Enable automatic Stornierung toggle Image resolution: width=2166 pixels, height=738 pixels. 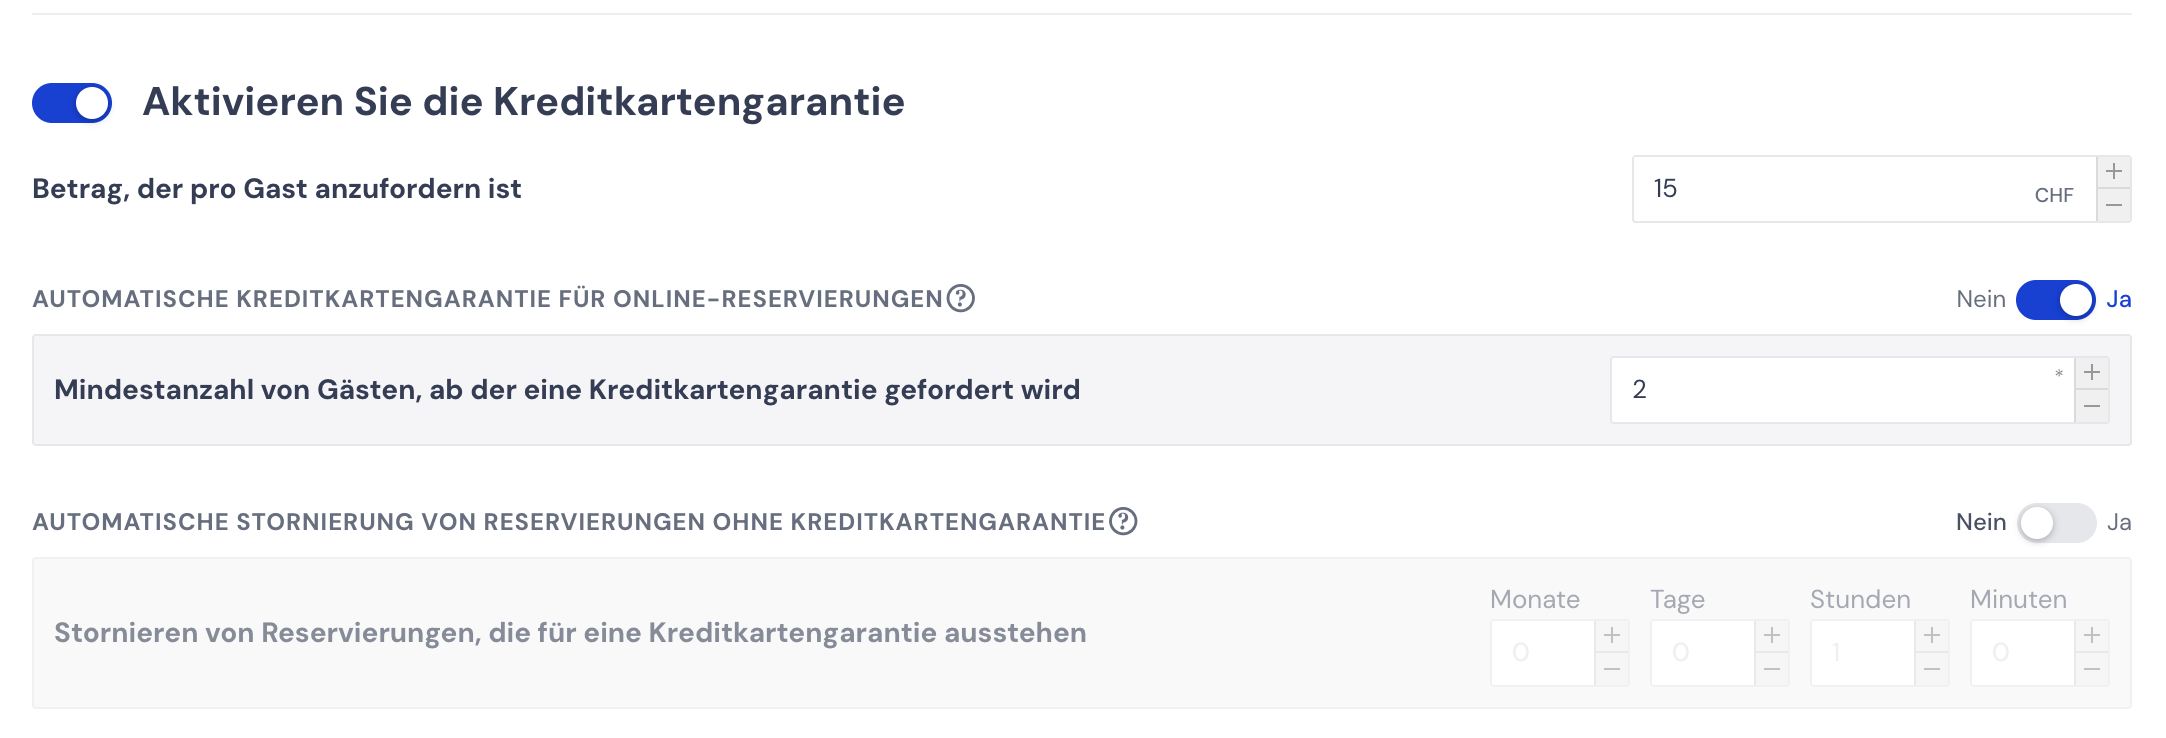click(2055, 523)
